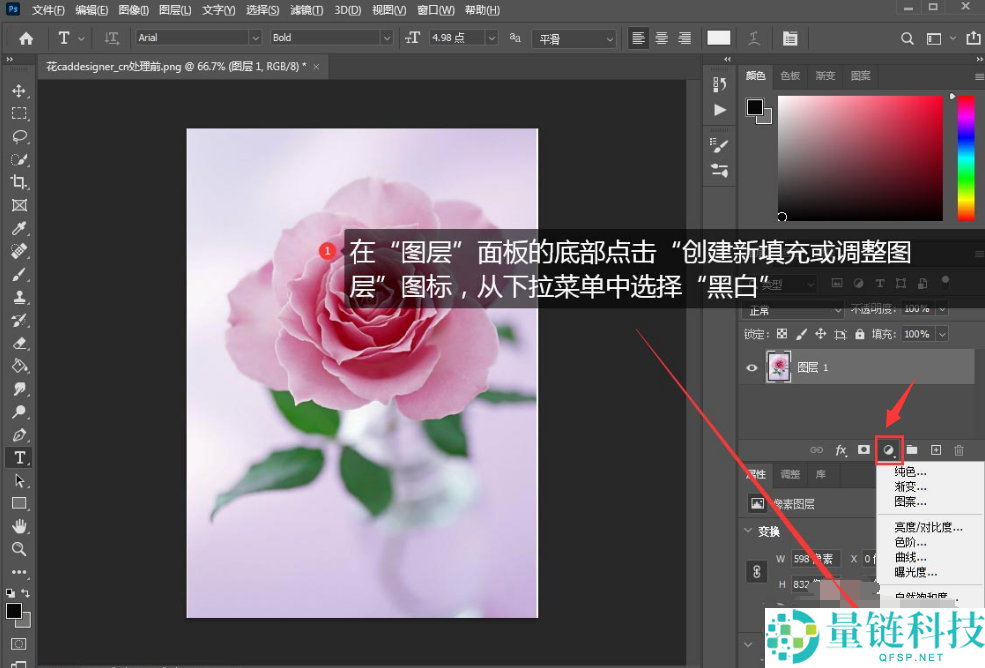
Task: Toggle the W/H link chain in Transform
Action: point(757,570)
